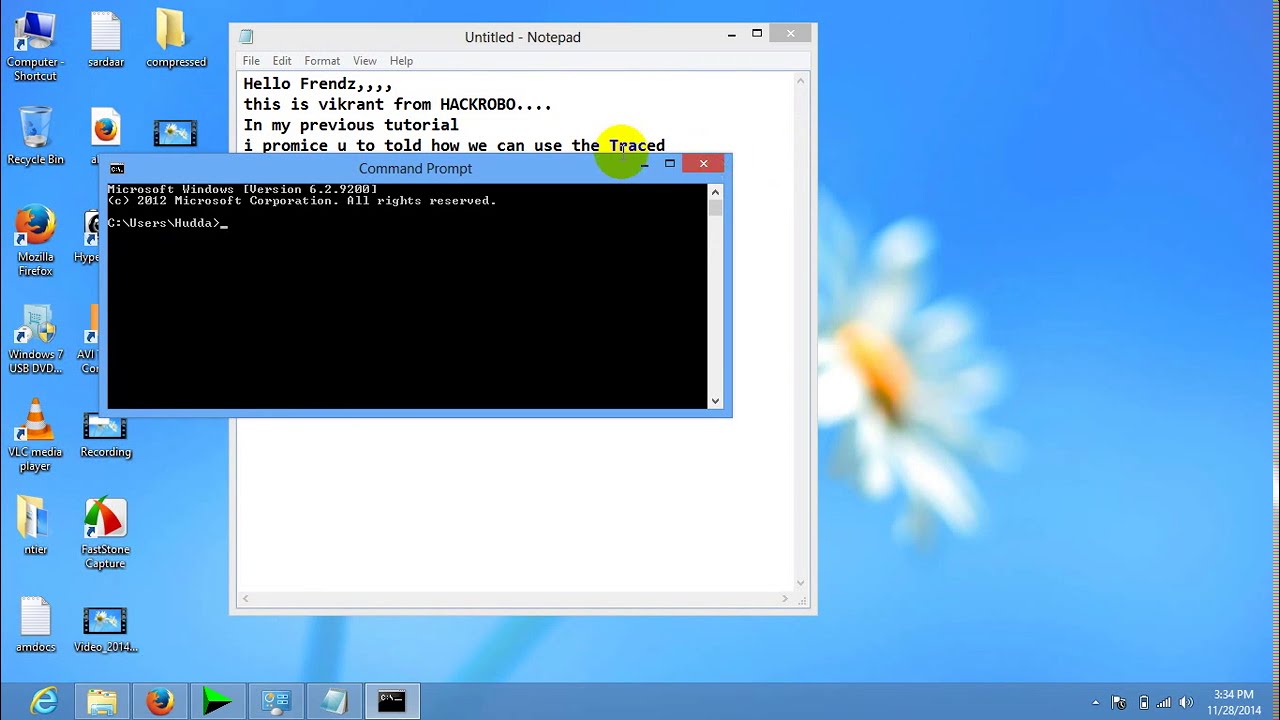Click the Command Prompt scrollbar thumb
This screenshot has width=1280, height=720.
[715, 208]
